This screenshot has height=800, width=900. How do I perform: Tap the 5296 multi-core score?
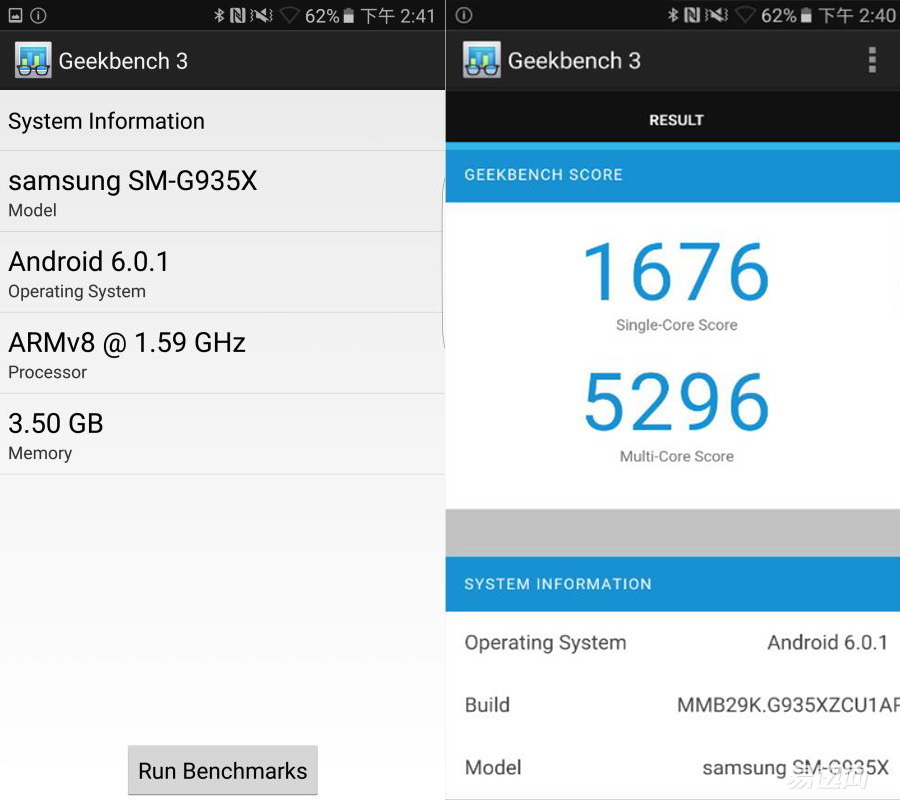[x=676, y=402]
